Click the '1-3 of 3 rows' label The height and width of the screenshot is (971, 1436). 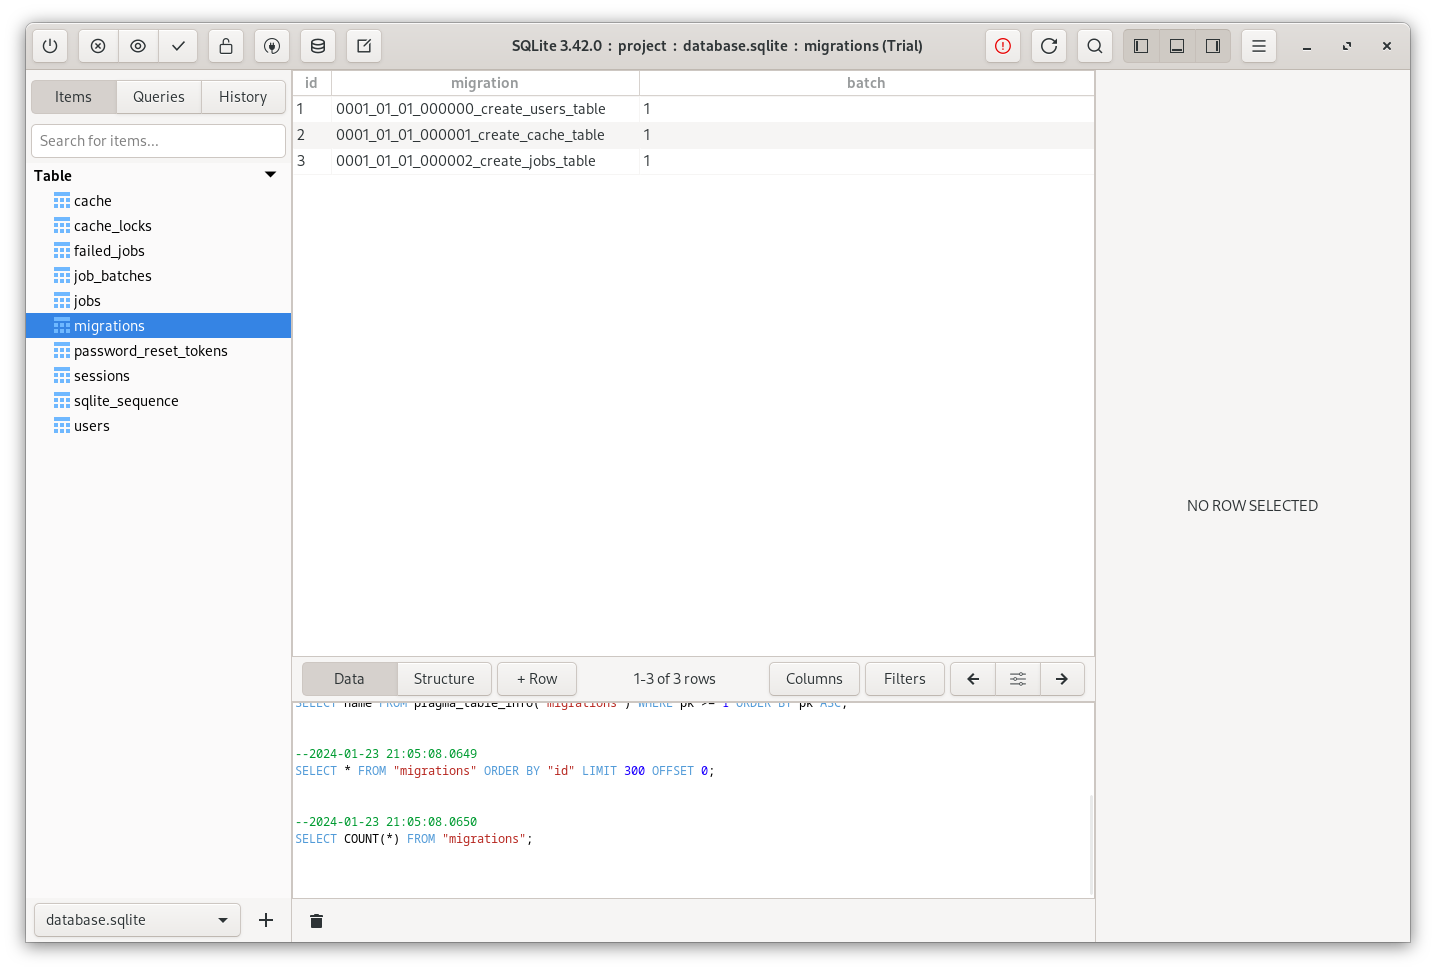click(x=674, y=679)
